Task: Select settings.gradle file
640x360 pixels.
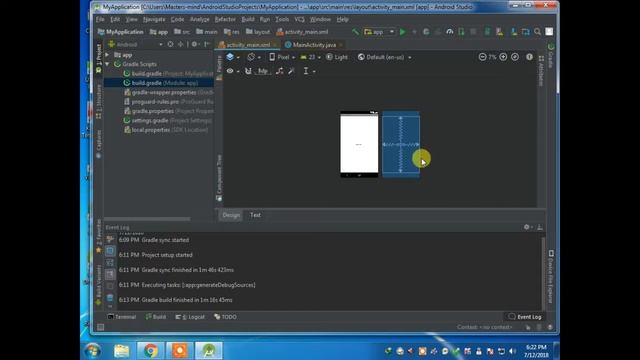Action: tap(167, 120)
